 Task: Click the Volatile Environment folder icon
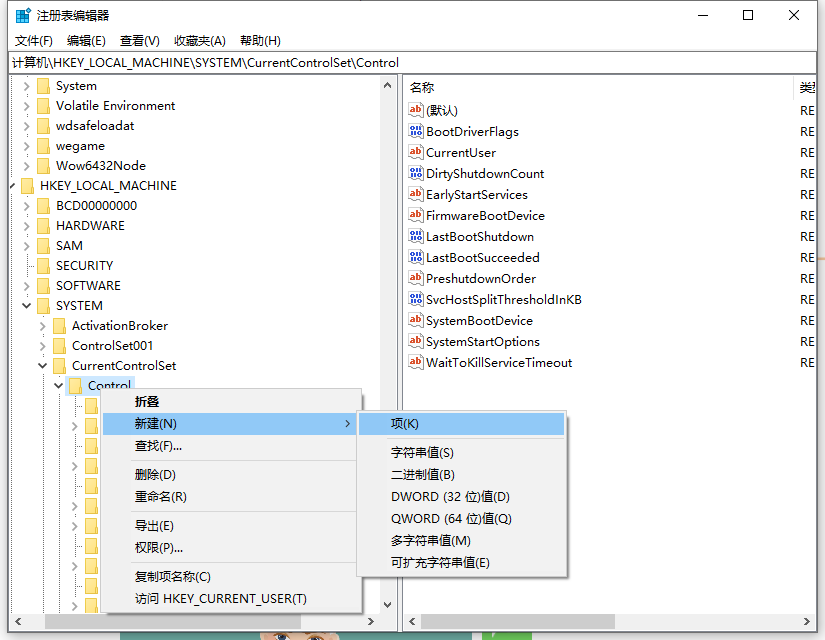point(44,106)
